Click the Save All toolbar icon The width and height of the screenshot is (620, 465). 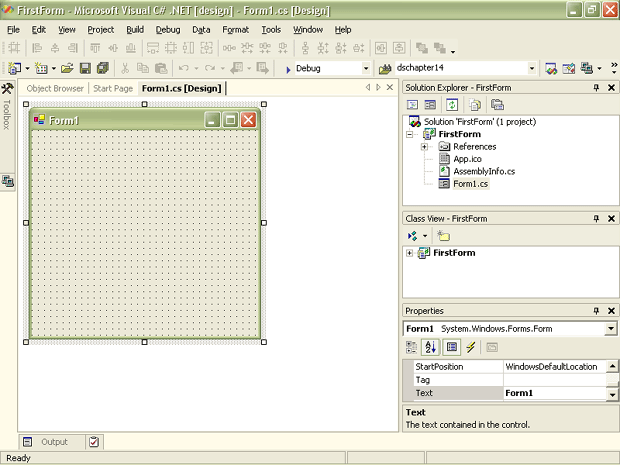[103, 68]
